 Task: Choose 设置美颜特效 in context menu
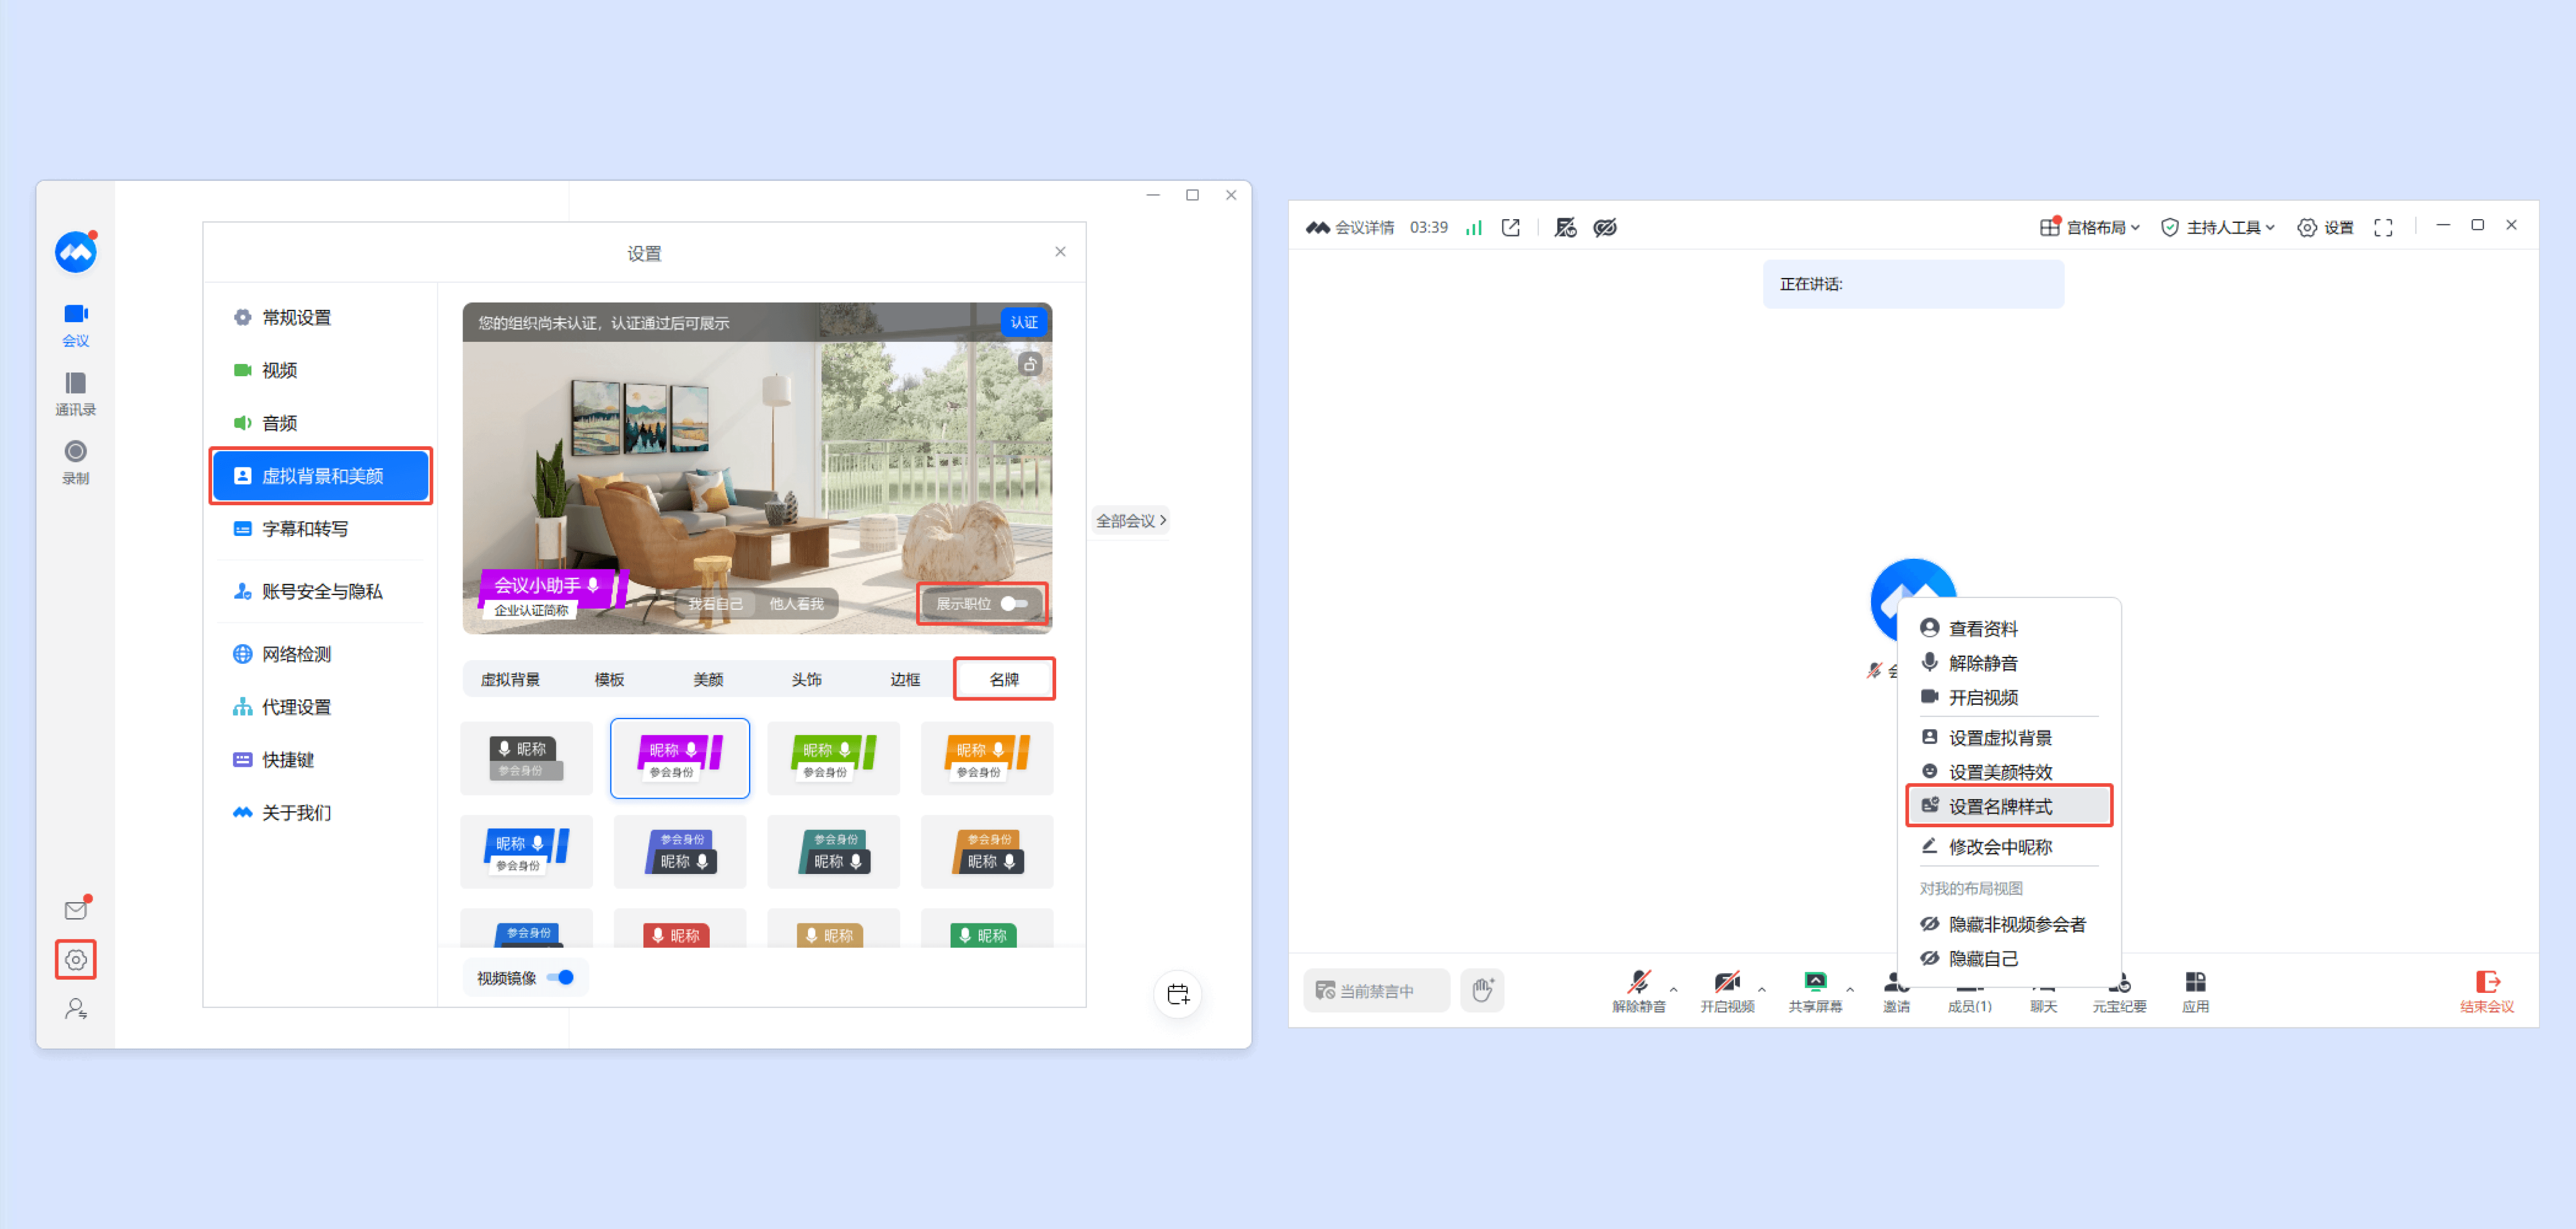click(x=1986, y=772)
